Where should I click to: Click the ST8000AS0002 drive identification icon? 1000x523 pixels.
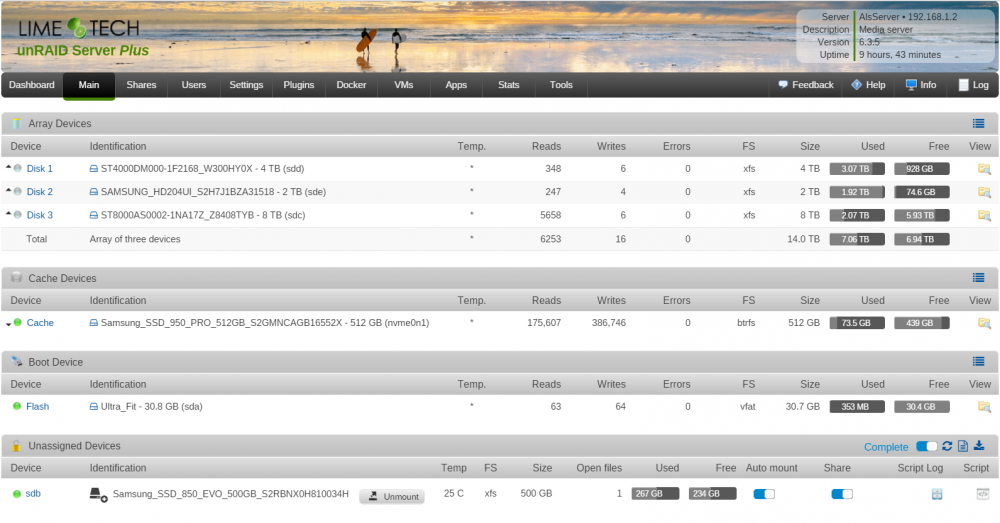(x=94, y=216)
